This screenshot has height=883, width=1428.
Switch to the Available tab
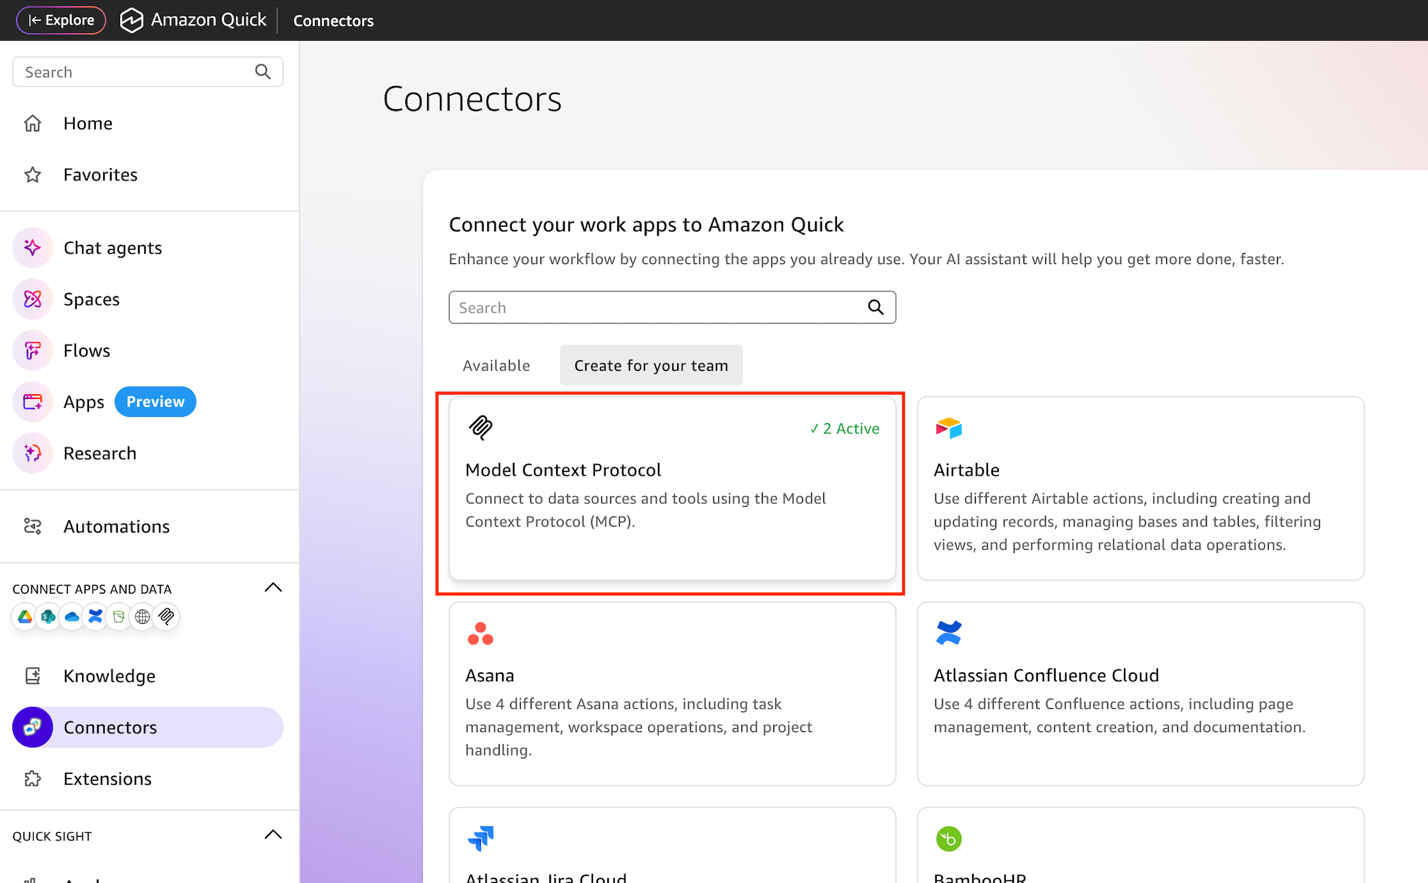coord(496,366)
